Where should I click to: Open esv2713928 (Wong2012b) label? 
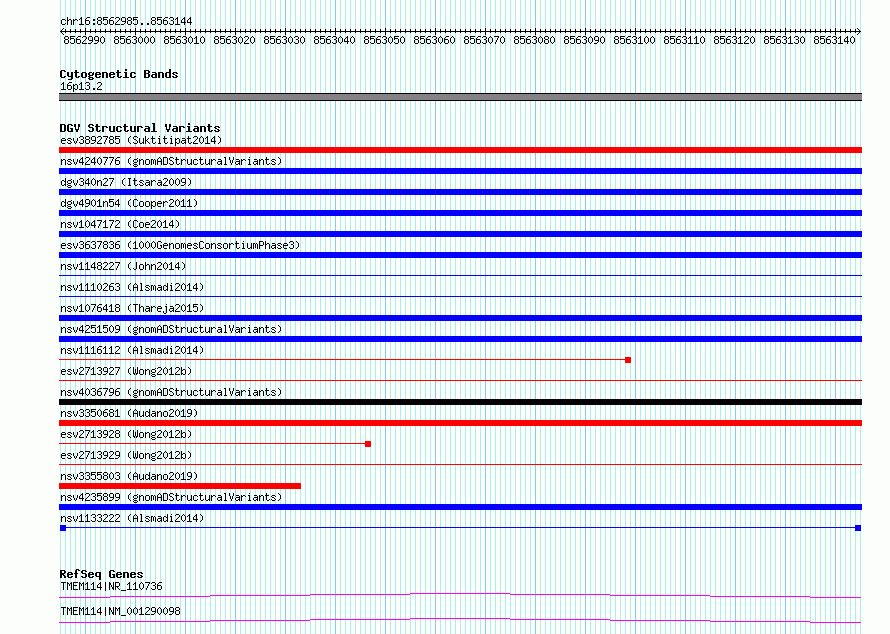pyautogui.click(x=126, y=434)
